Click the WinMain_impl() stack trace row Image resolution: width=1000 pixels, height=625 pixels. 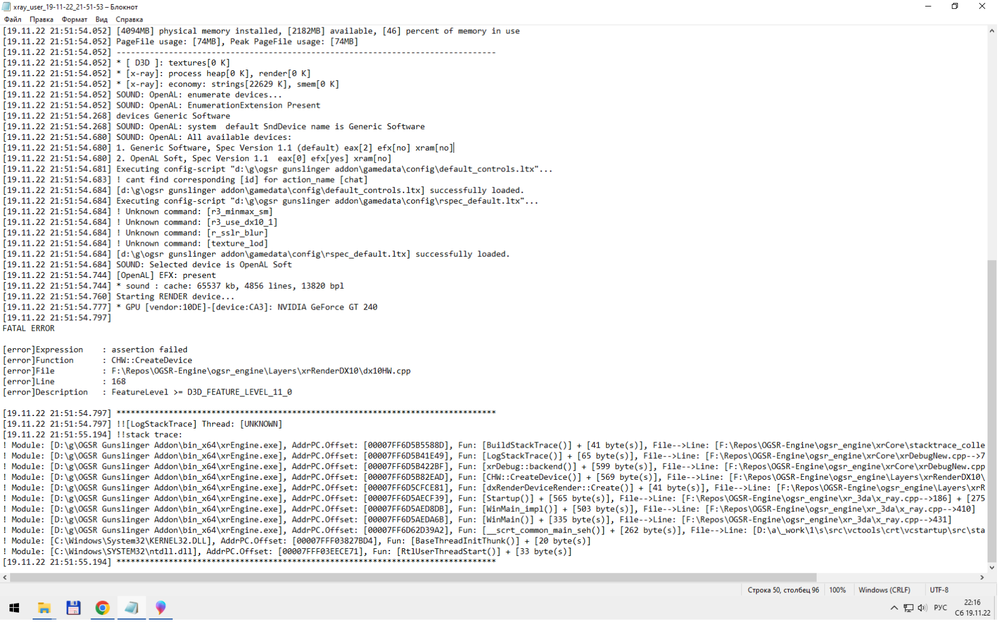(489, 509)
